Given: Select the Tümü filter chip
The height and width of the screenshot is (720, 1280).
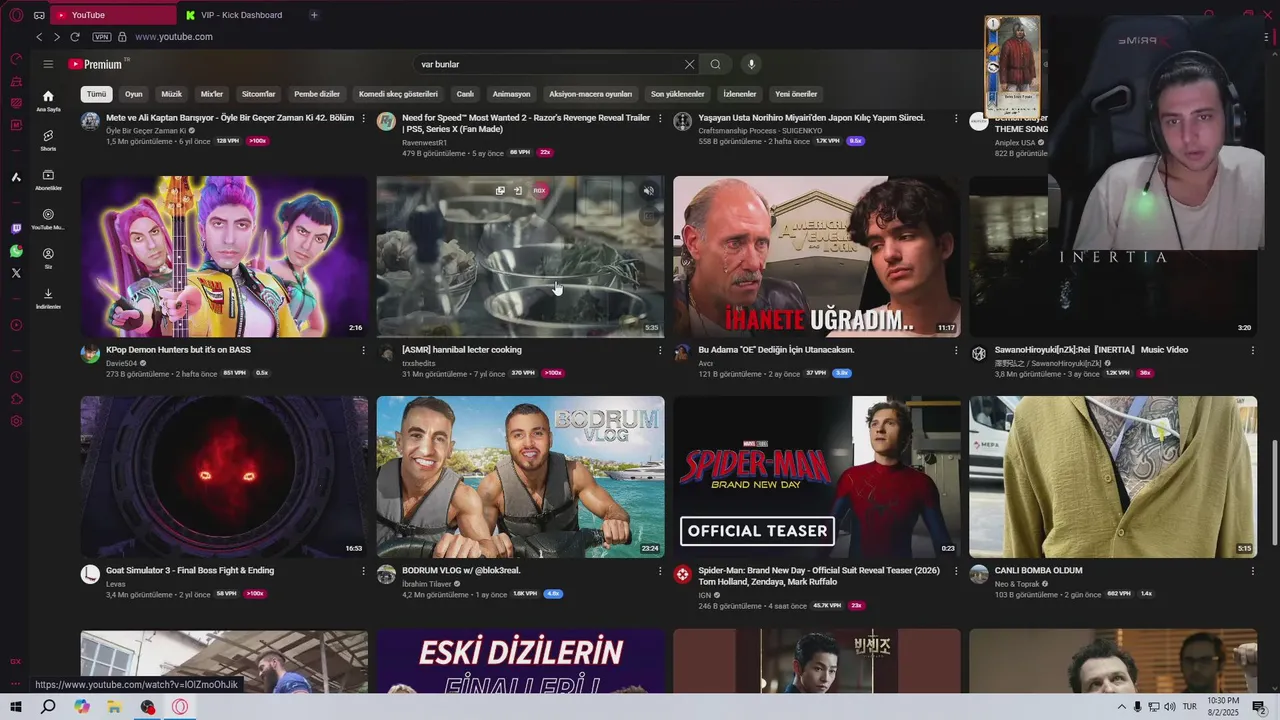Looking at the screenshot, I should pos(96,94).
